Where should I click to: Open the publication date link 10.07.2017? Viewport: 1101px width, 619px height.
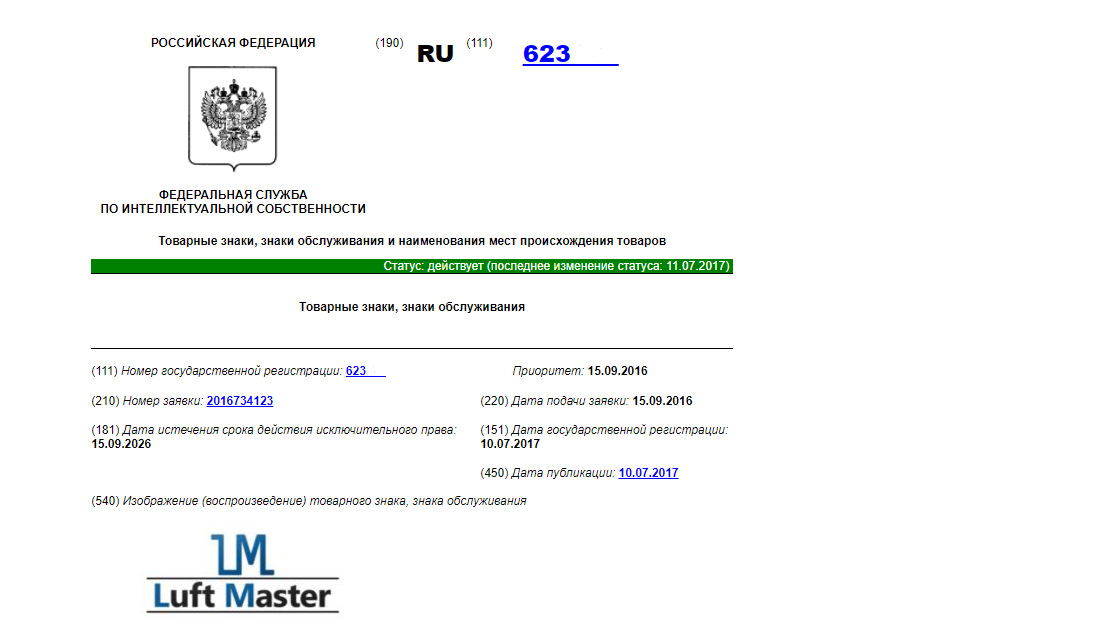pos(648,473)
